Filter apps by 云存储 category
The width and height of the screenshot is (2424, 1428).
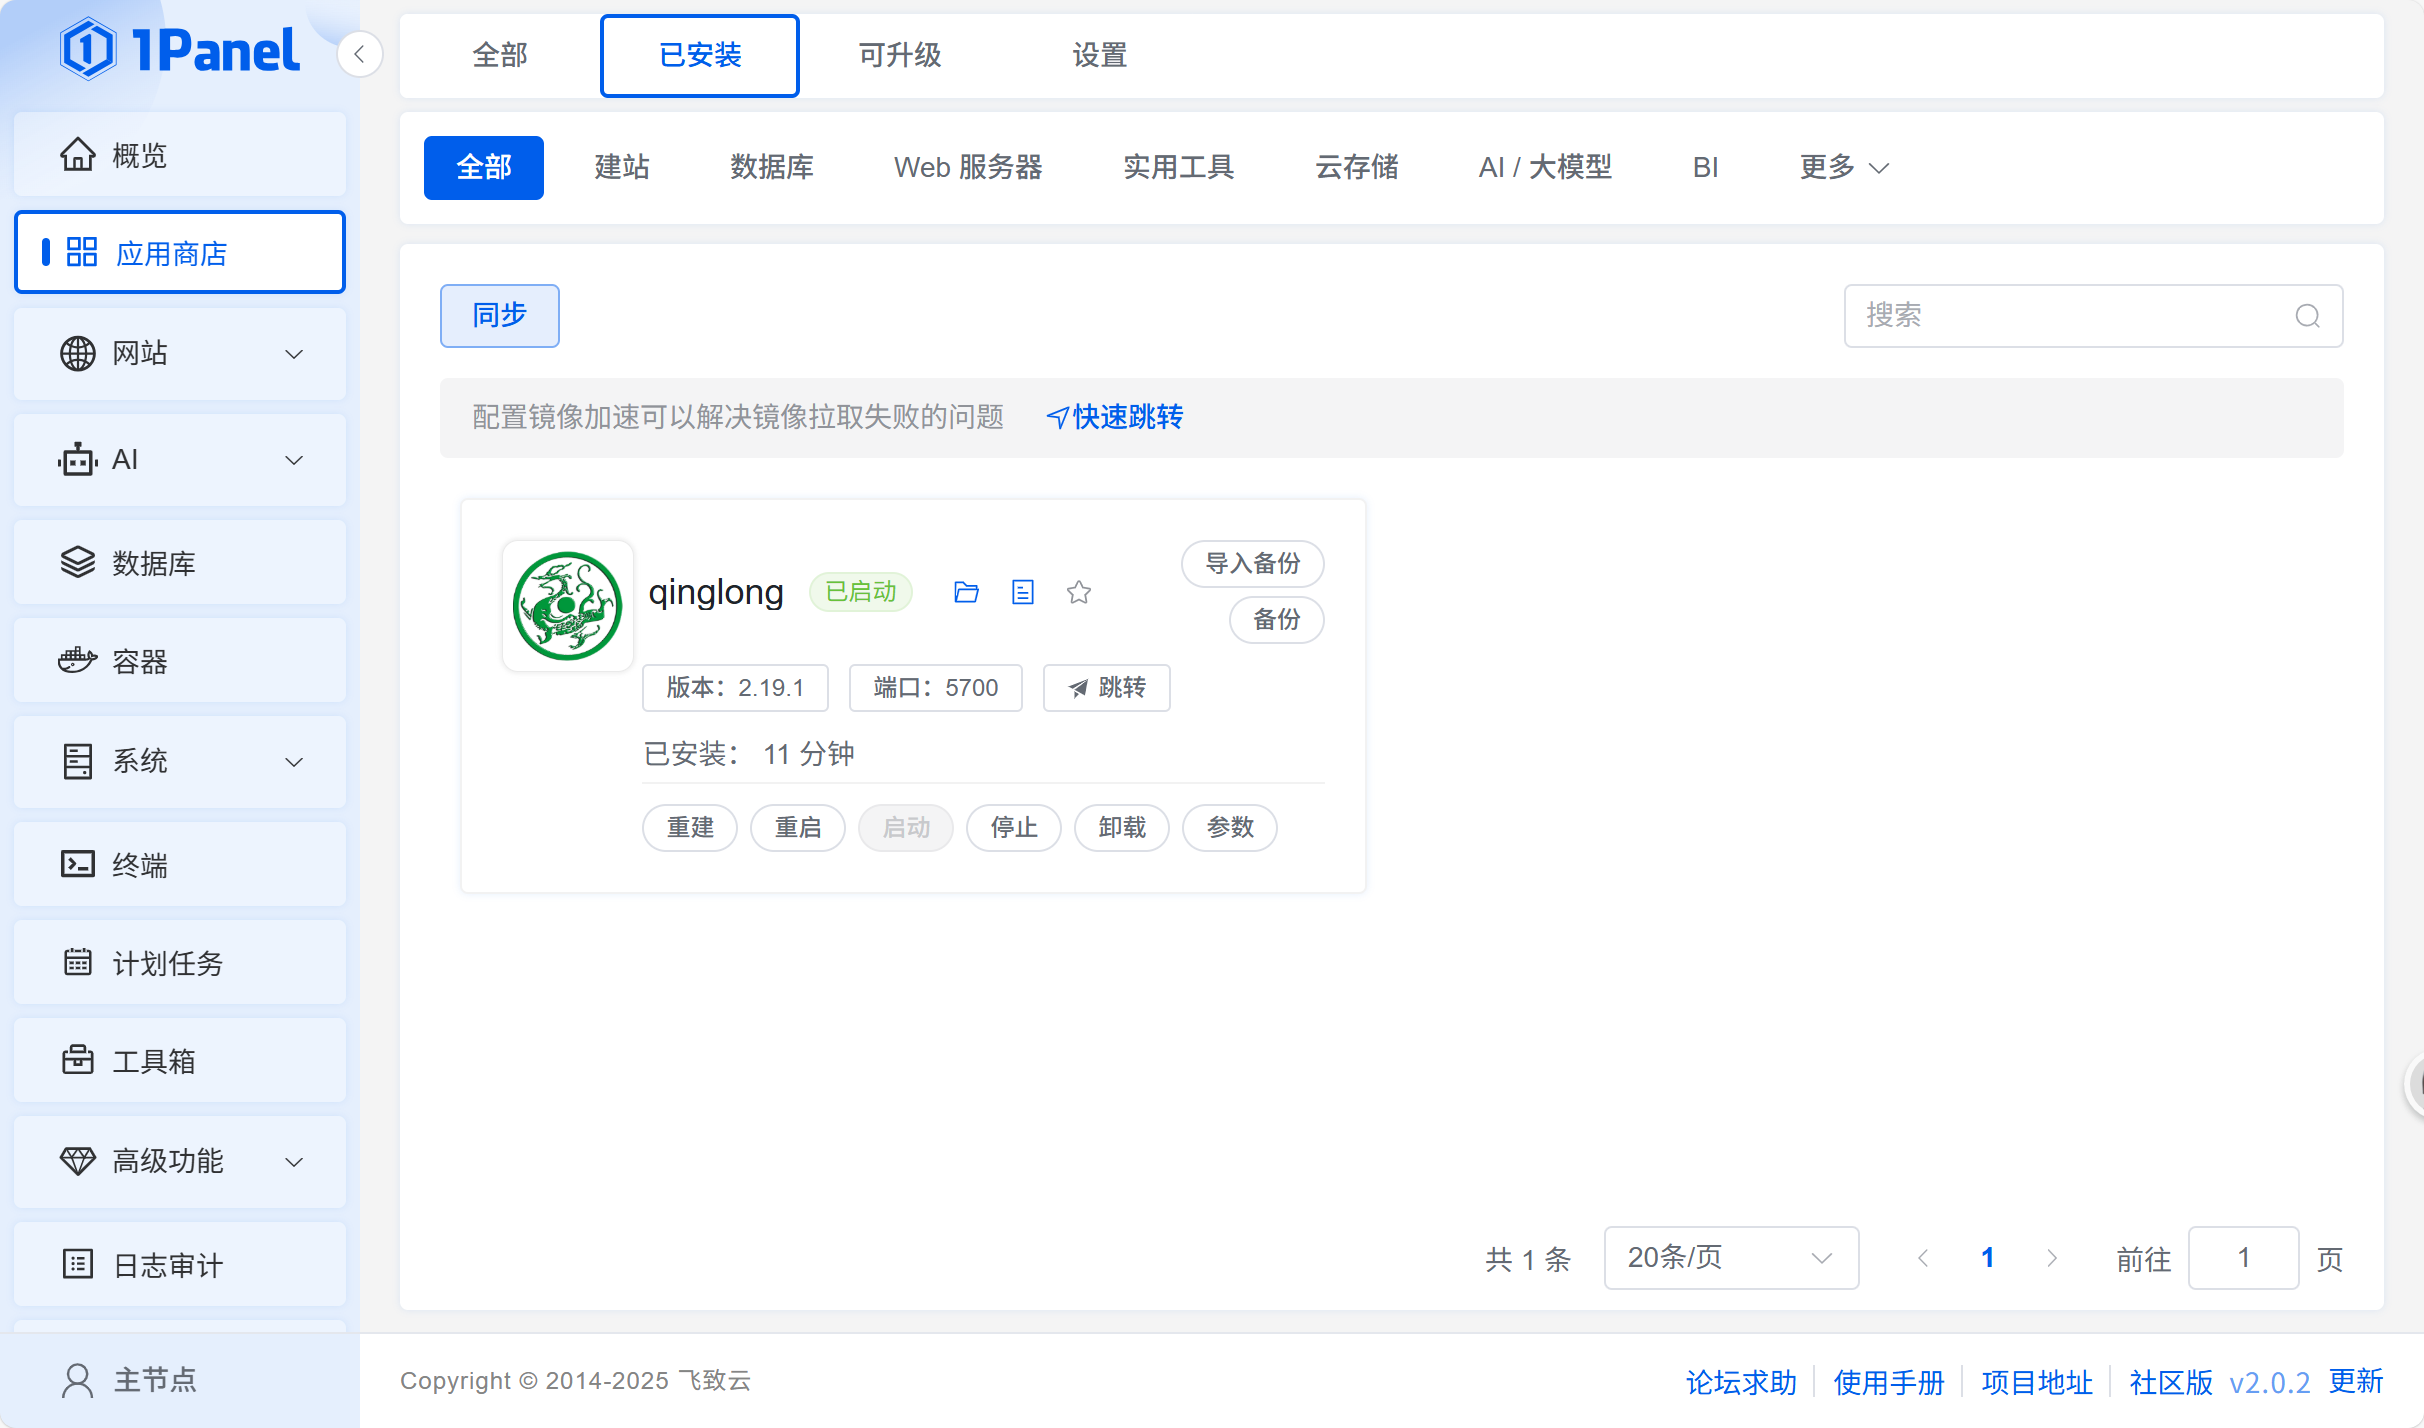(1357, 167)
